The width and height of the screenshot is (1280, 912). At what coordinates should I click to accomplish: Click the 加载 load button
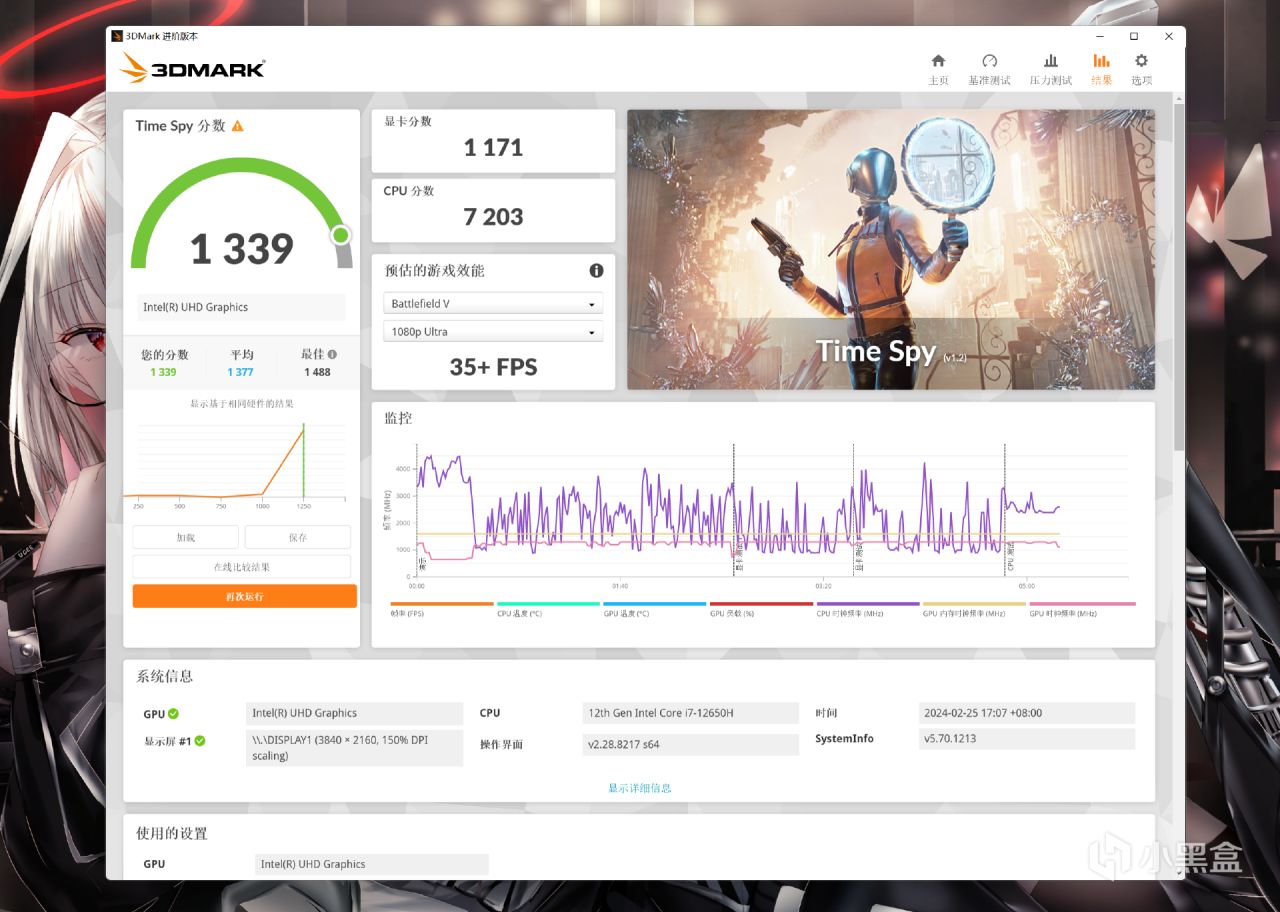tap(186, 537)
